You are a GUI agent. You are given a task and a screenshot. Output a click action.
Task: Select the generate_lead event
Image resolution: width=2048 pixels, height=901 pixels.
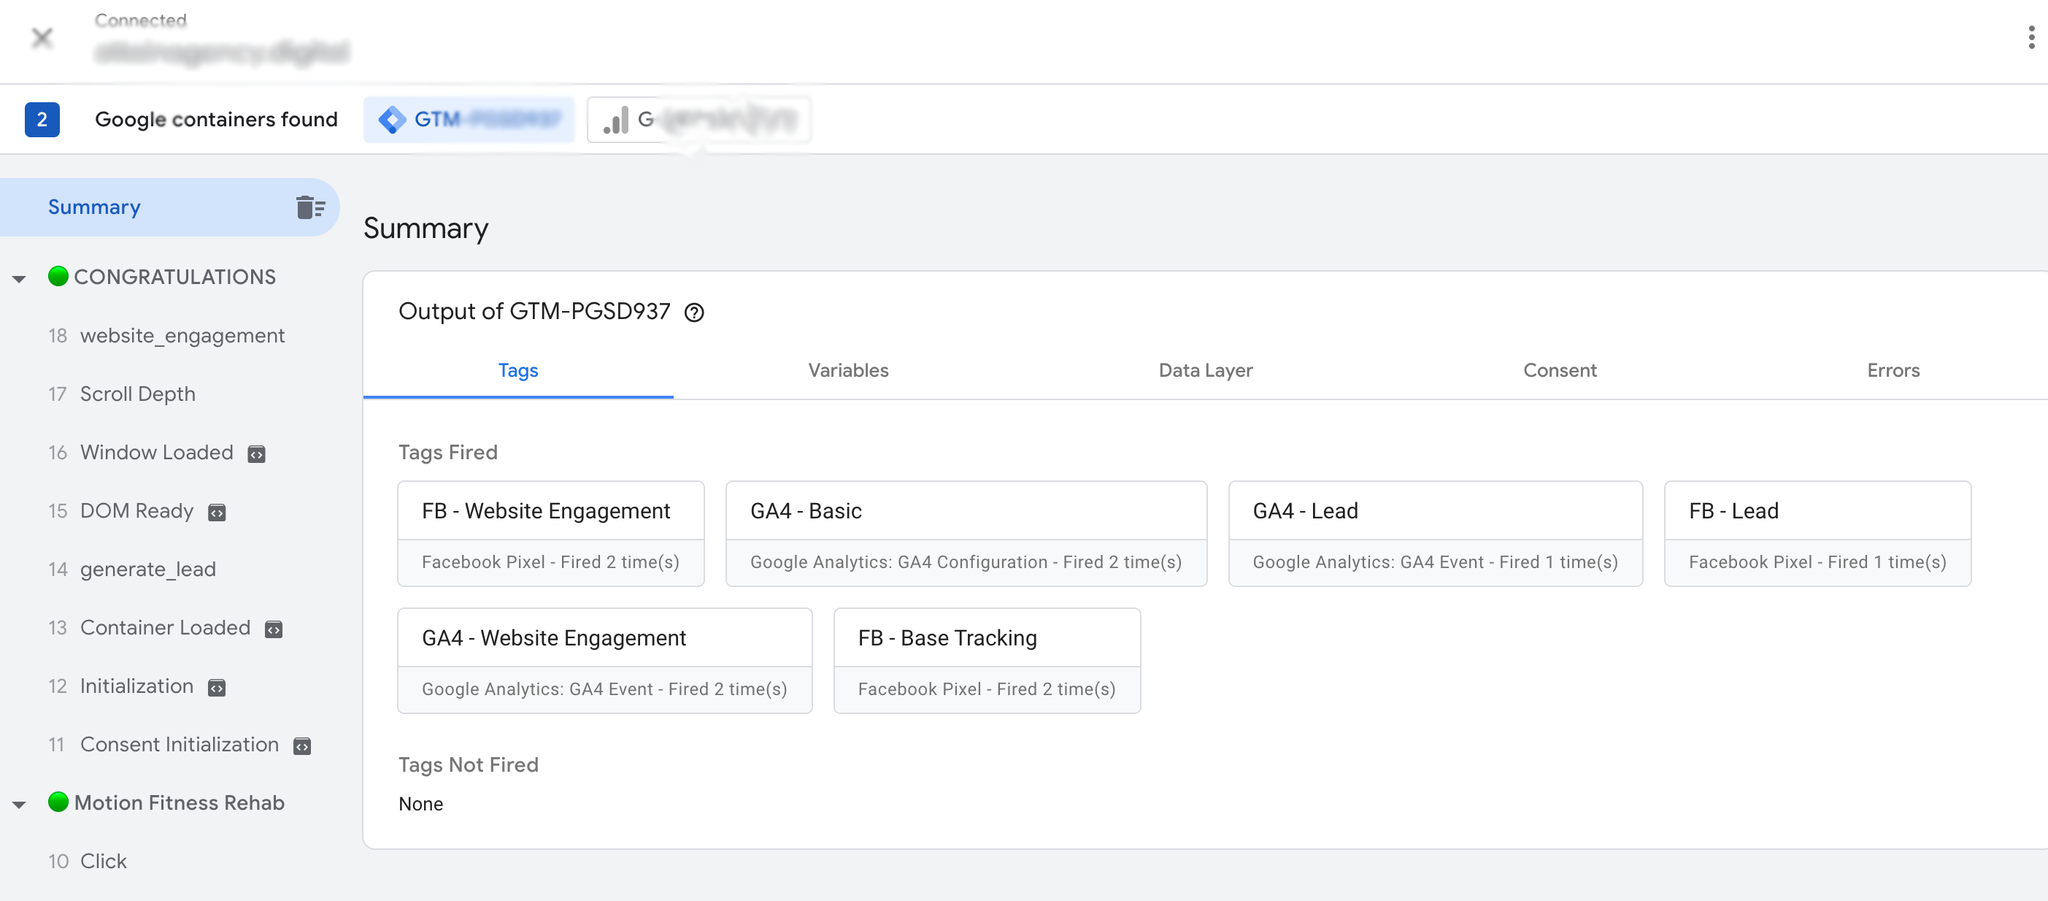pos(148,570)
